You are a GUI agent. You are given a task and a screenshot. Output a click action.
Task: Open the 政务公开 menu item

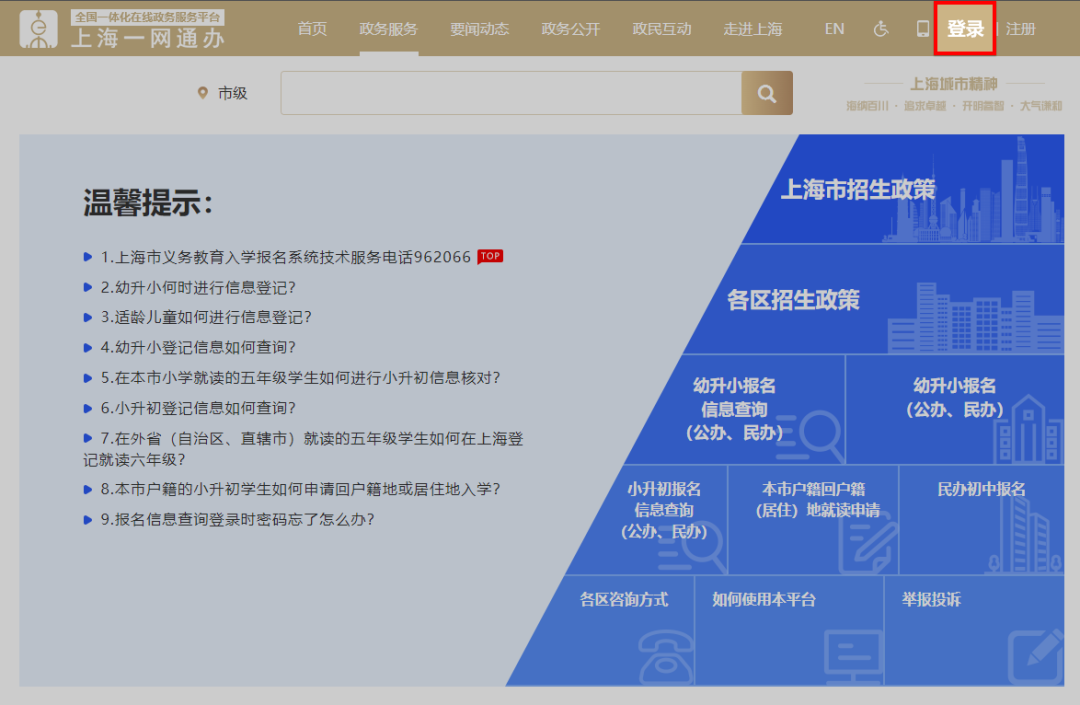click(571, 29)
